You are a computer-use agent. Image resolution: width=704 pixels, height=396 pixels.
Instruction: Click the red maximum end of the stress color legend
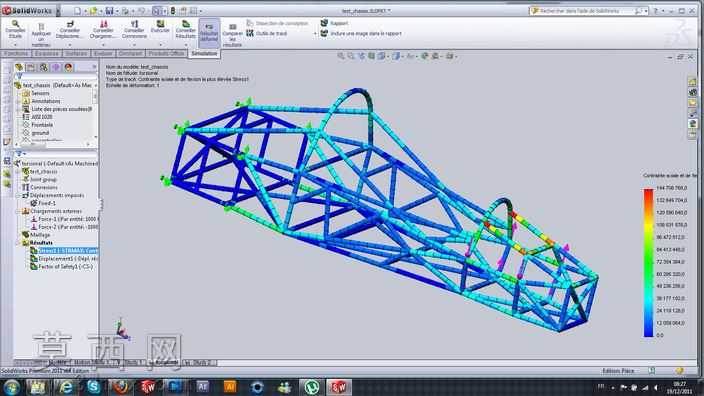[x=648, y=192]
